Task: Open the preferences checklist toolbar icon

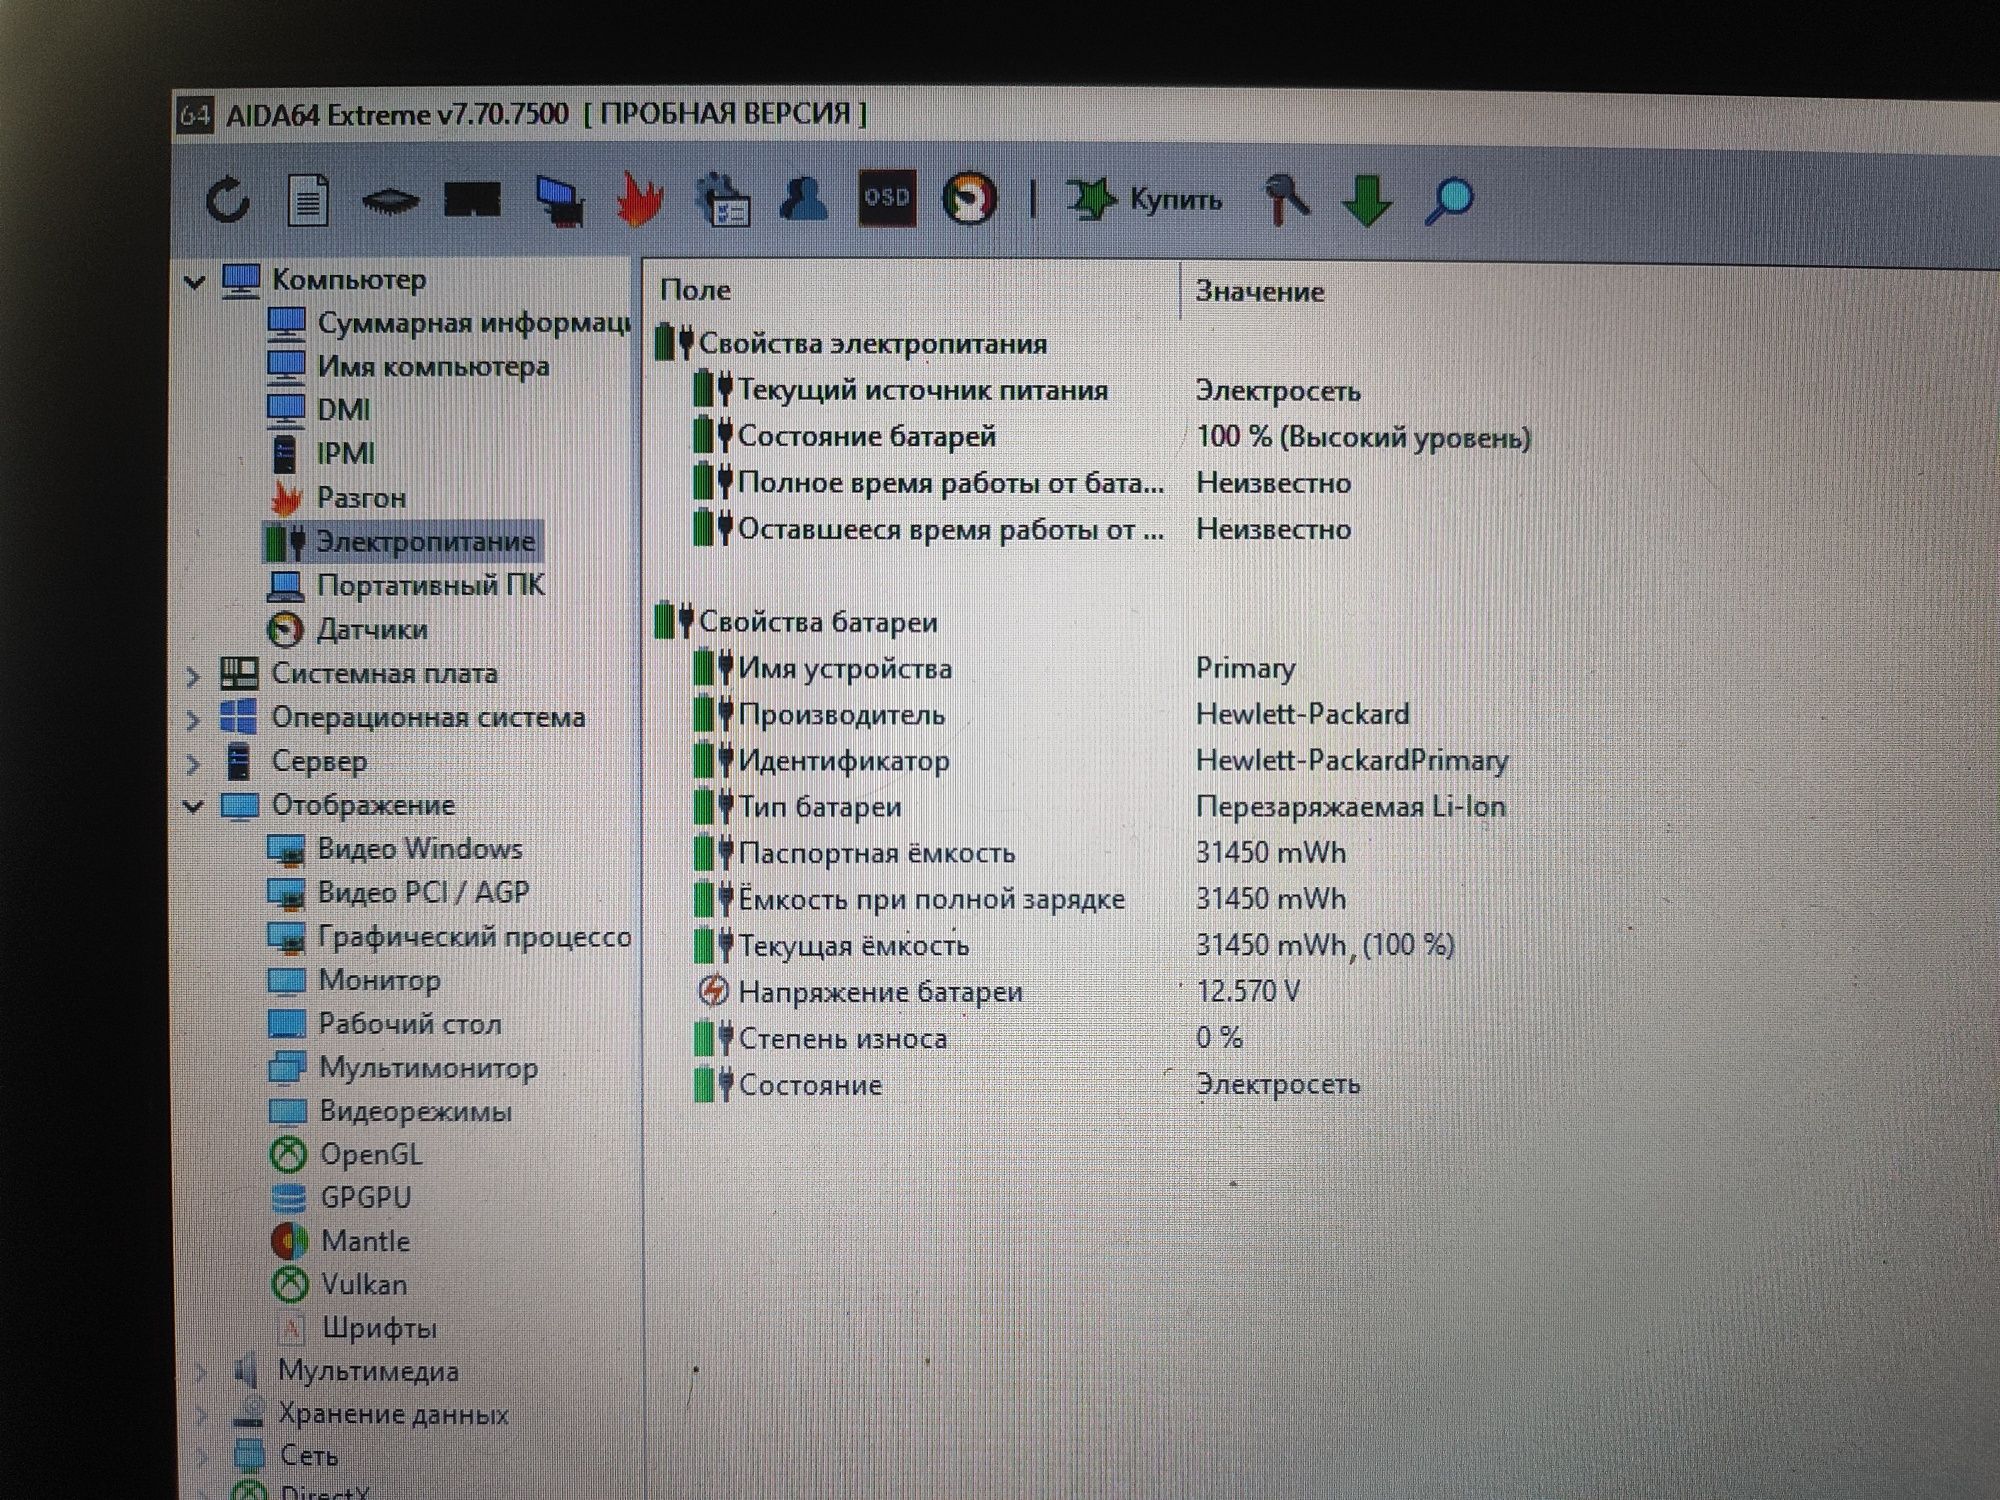Action: pos(722,200)
